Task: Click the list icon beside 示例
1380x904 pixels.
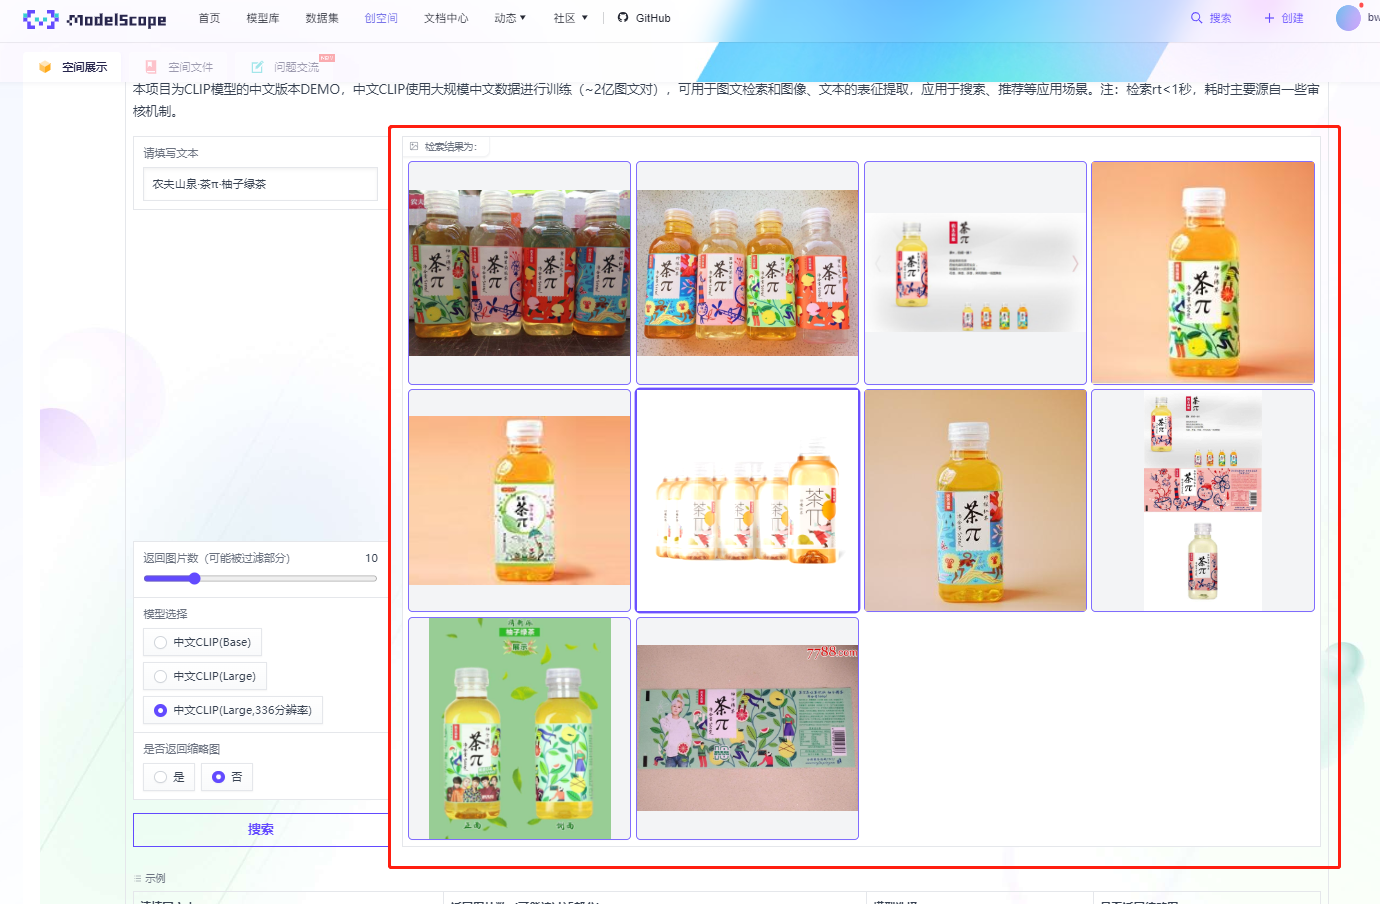Action: pos(138,878)
